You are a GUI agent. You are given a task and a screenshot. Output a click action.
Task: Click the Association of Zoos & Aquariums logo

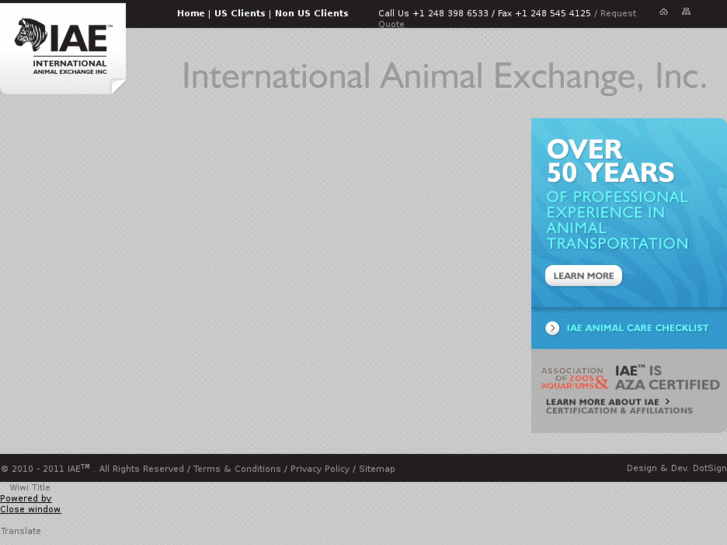tap(574, 378)
